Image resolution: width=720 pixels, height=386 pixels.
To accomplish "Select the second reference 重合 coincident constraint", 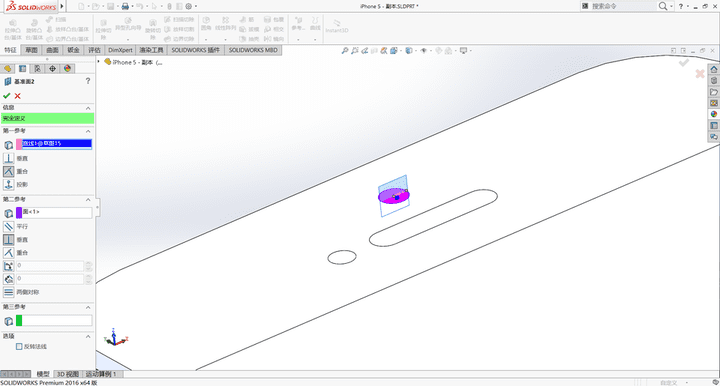I will [x=8, y=252].
